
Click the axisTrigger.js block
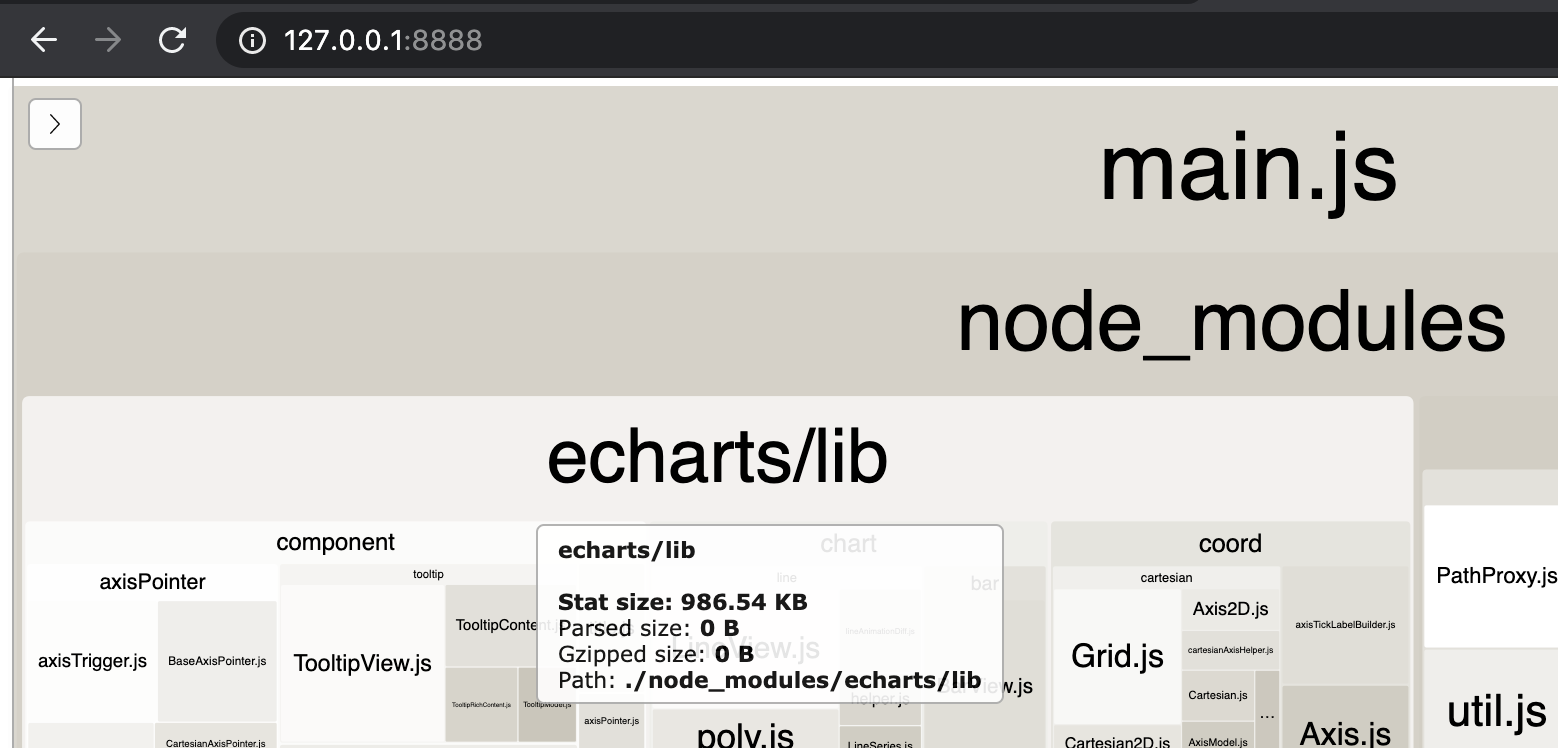(x=91, y=660)
